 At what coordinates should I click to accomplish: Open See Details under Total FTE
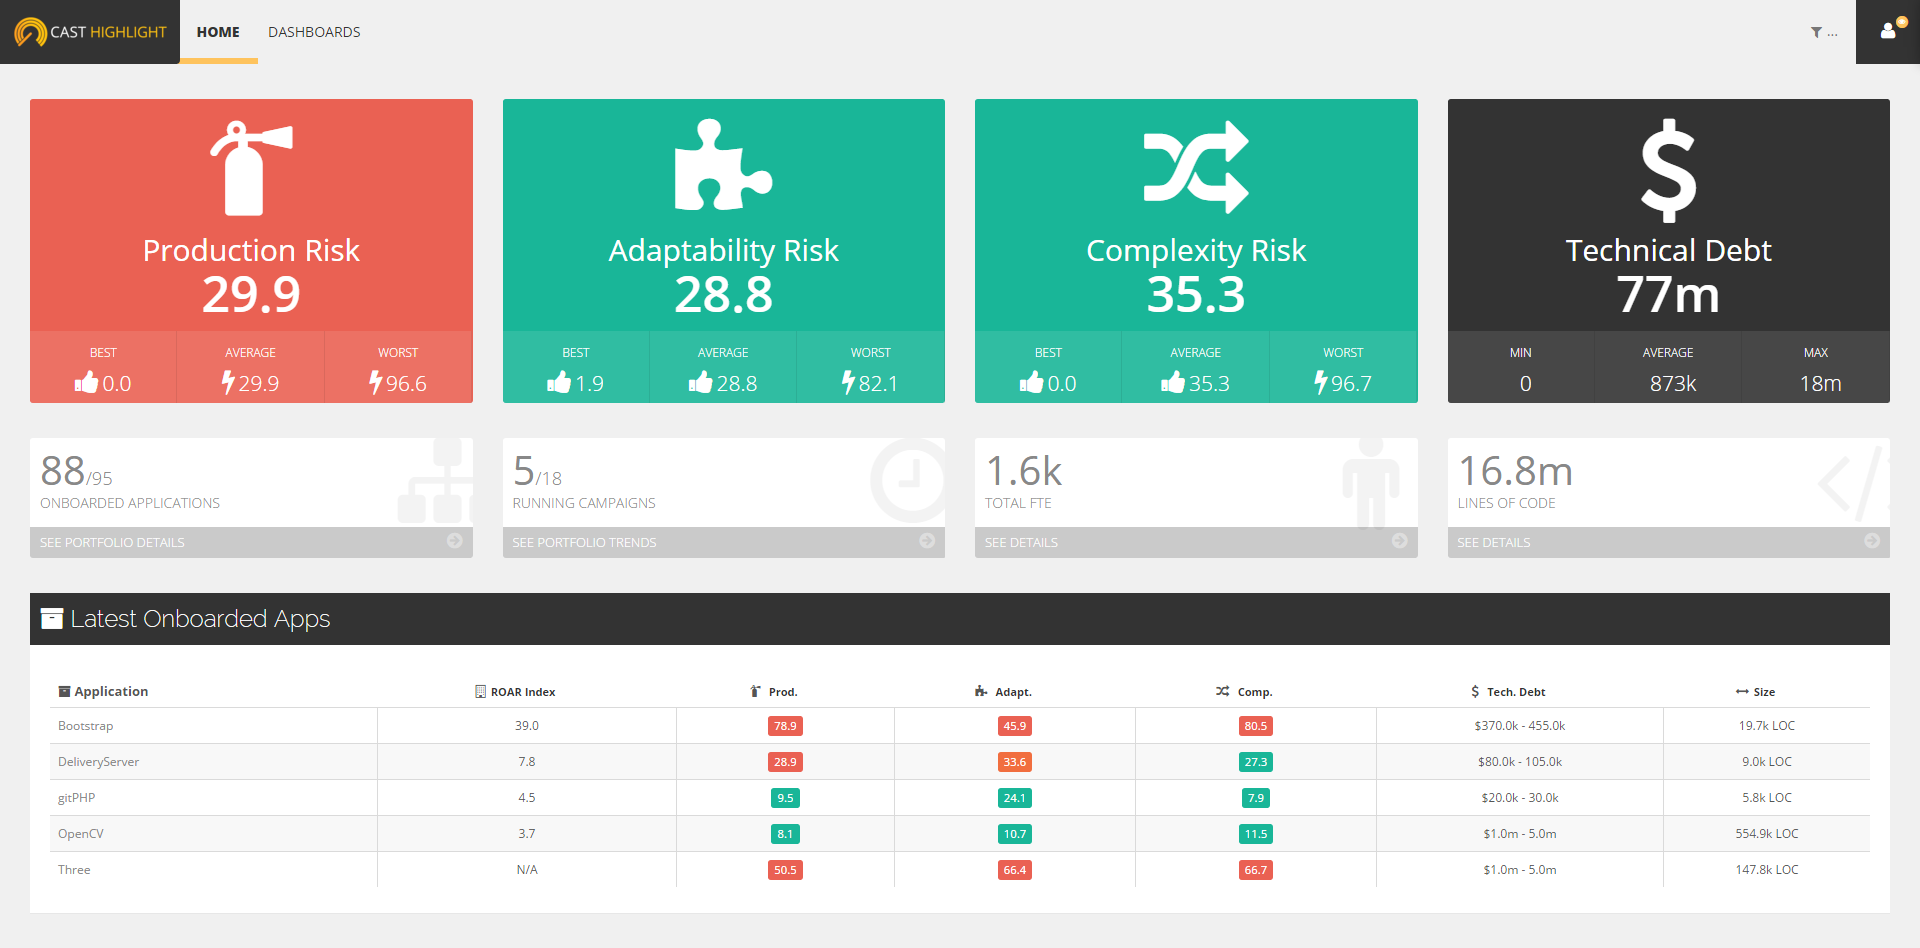(1021, 542)
